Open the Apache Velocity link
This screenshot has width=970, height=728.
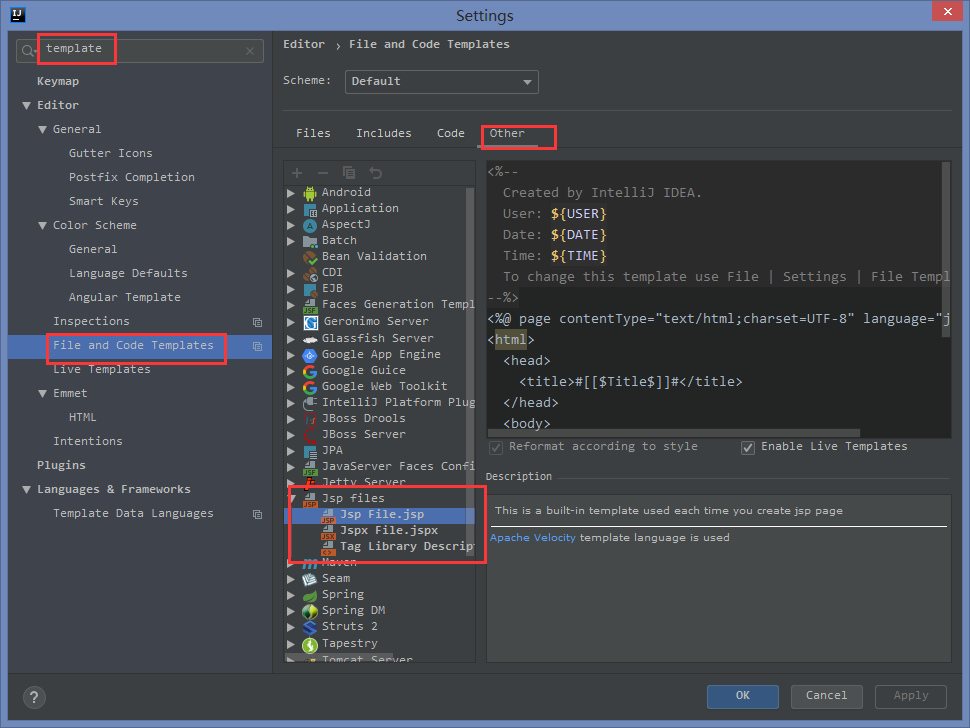(533, 537)
